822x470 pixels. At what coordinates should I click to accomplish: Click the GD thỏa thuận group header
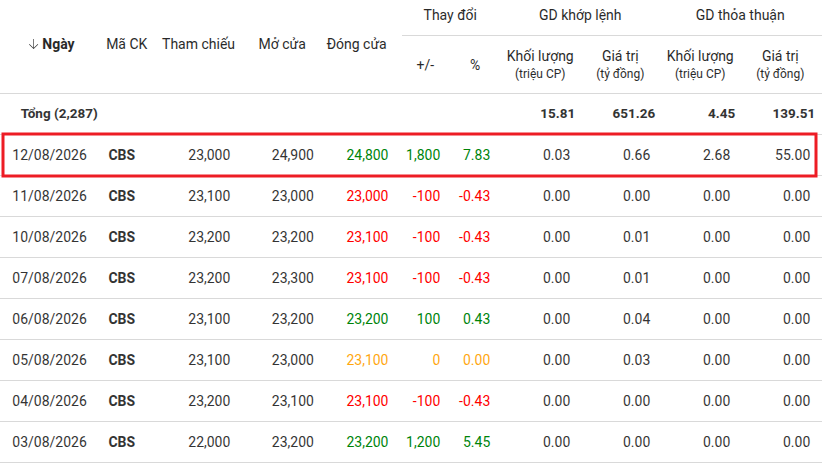pyautogui.click(x=740, y=15)
